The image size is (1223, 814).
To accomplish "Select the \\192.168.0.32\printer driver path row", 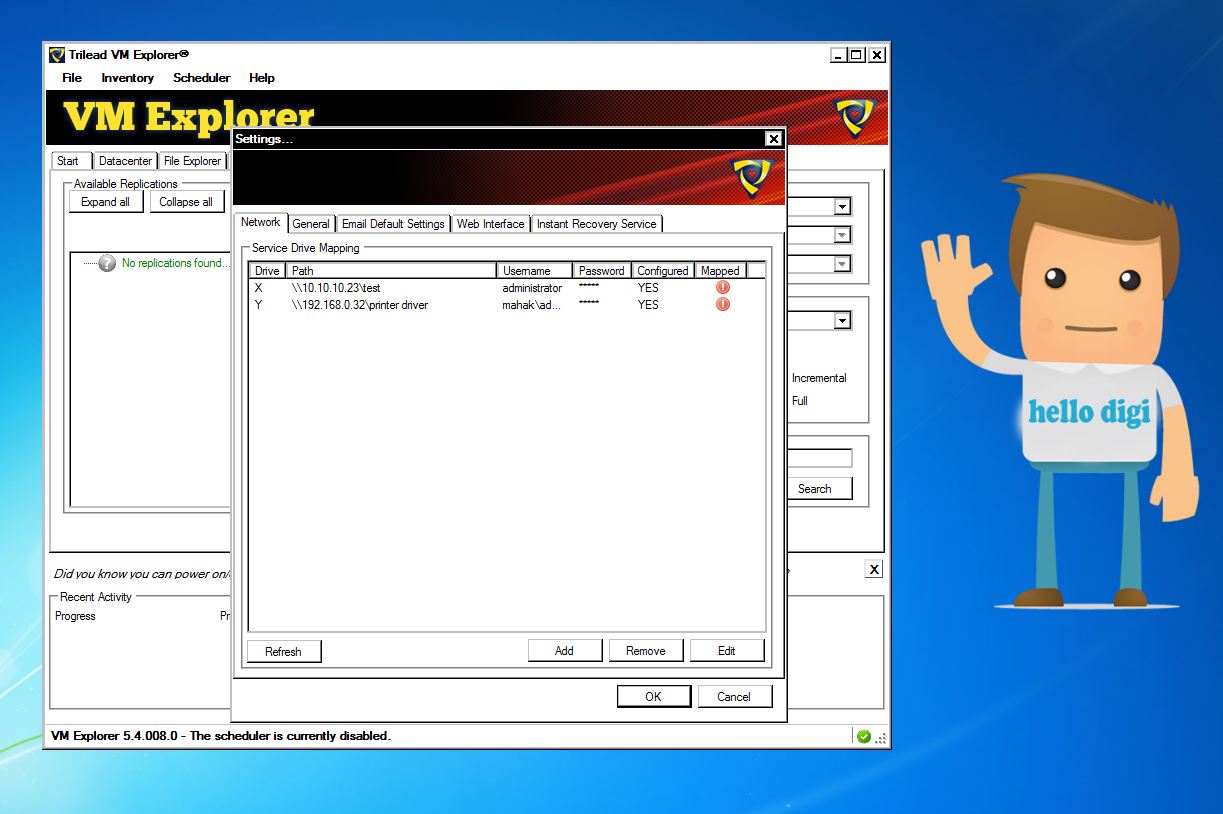I will coord(360,305).
